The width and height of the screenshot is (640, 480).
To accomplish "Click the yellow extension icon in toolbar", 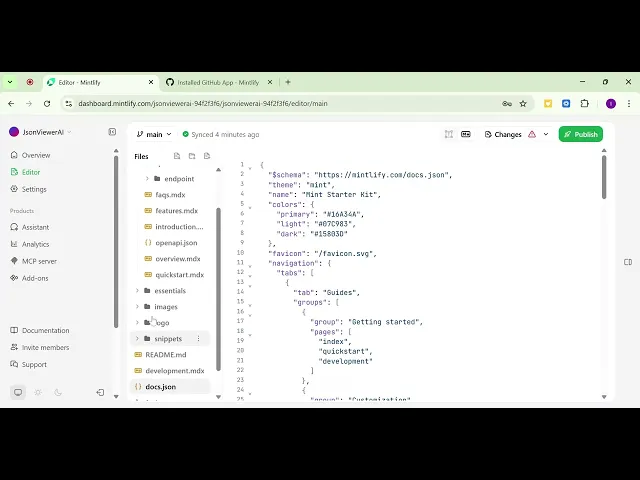I will pyautogui.click(x=548, y=104).
